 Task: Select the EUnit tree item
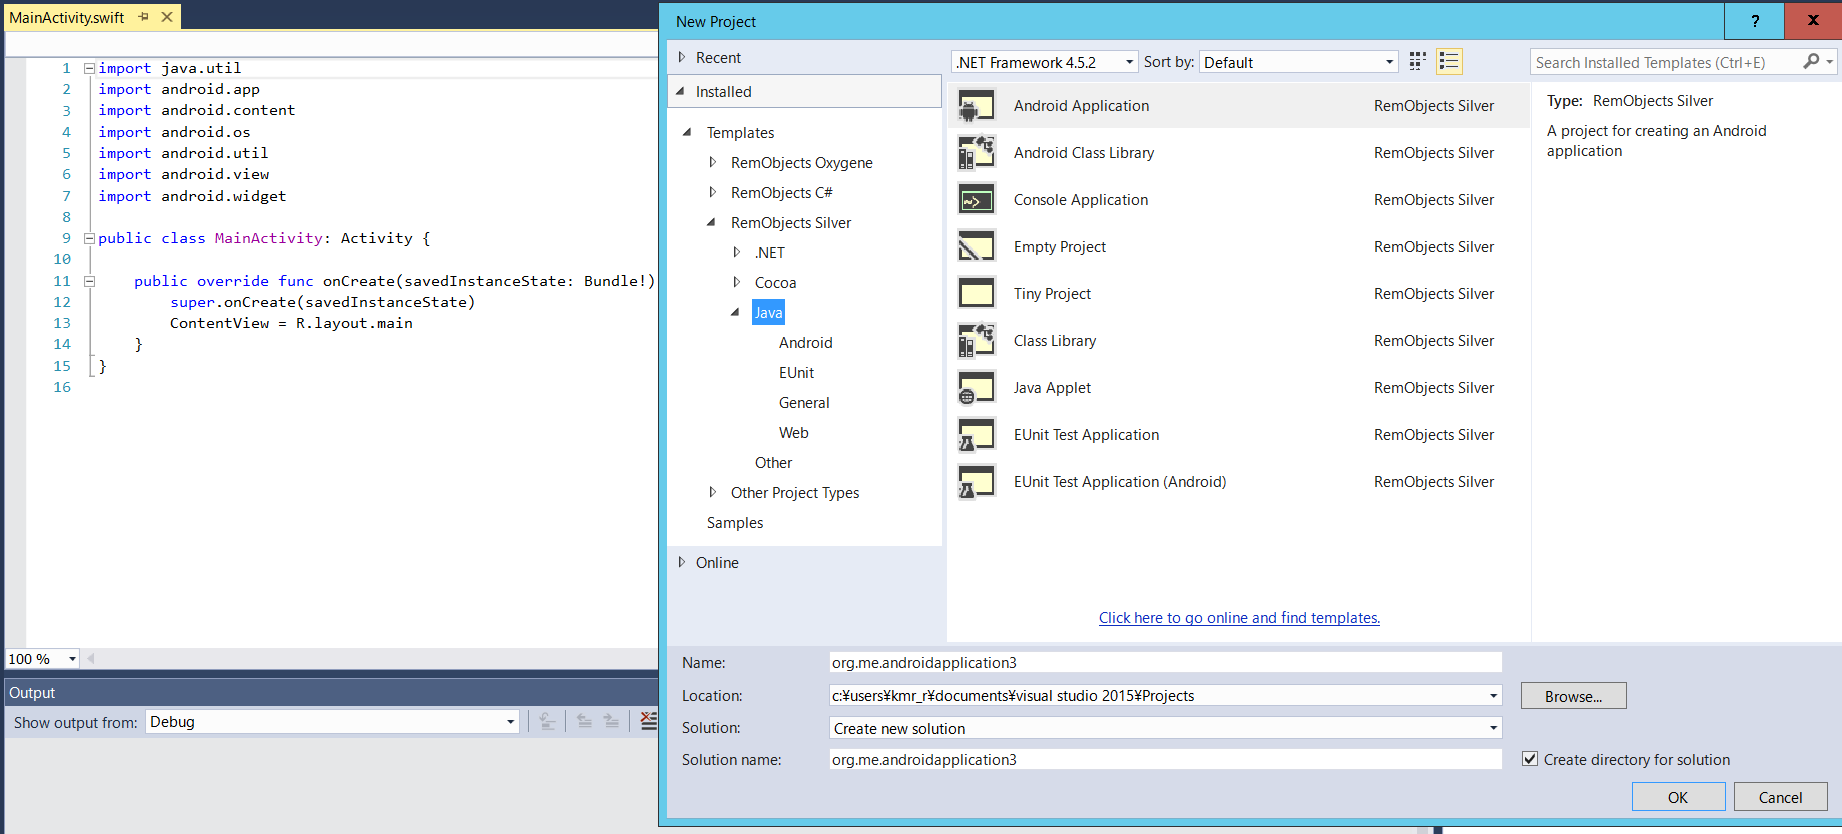click(796, 372)
